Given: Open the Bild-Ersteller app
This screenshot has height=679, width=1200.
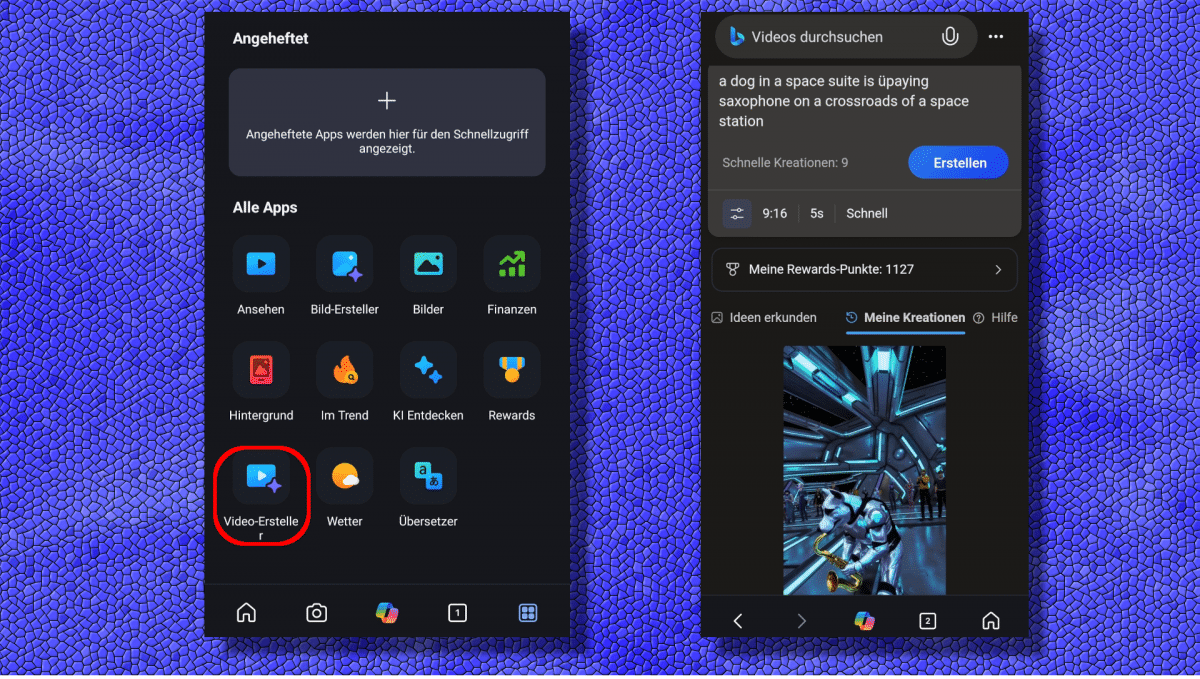Looking at the screenshot, I should point(345,264).
